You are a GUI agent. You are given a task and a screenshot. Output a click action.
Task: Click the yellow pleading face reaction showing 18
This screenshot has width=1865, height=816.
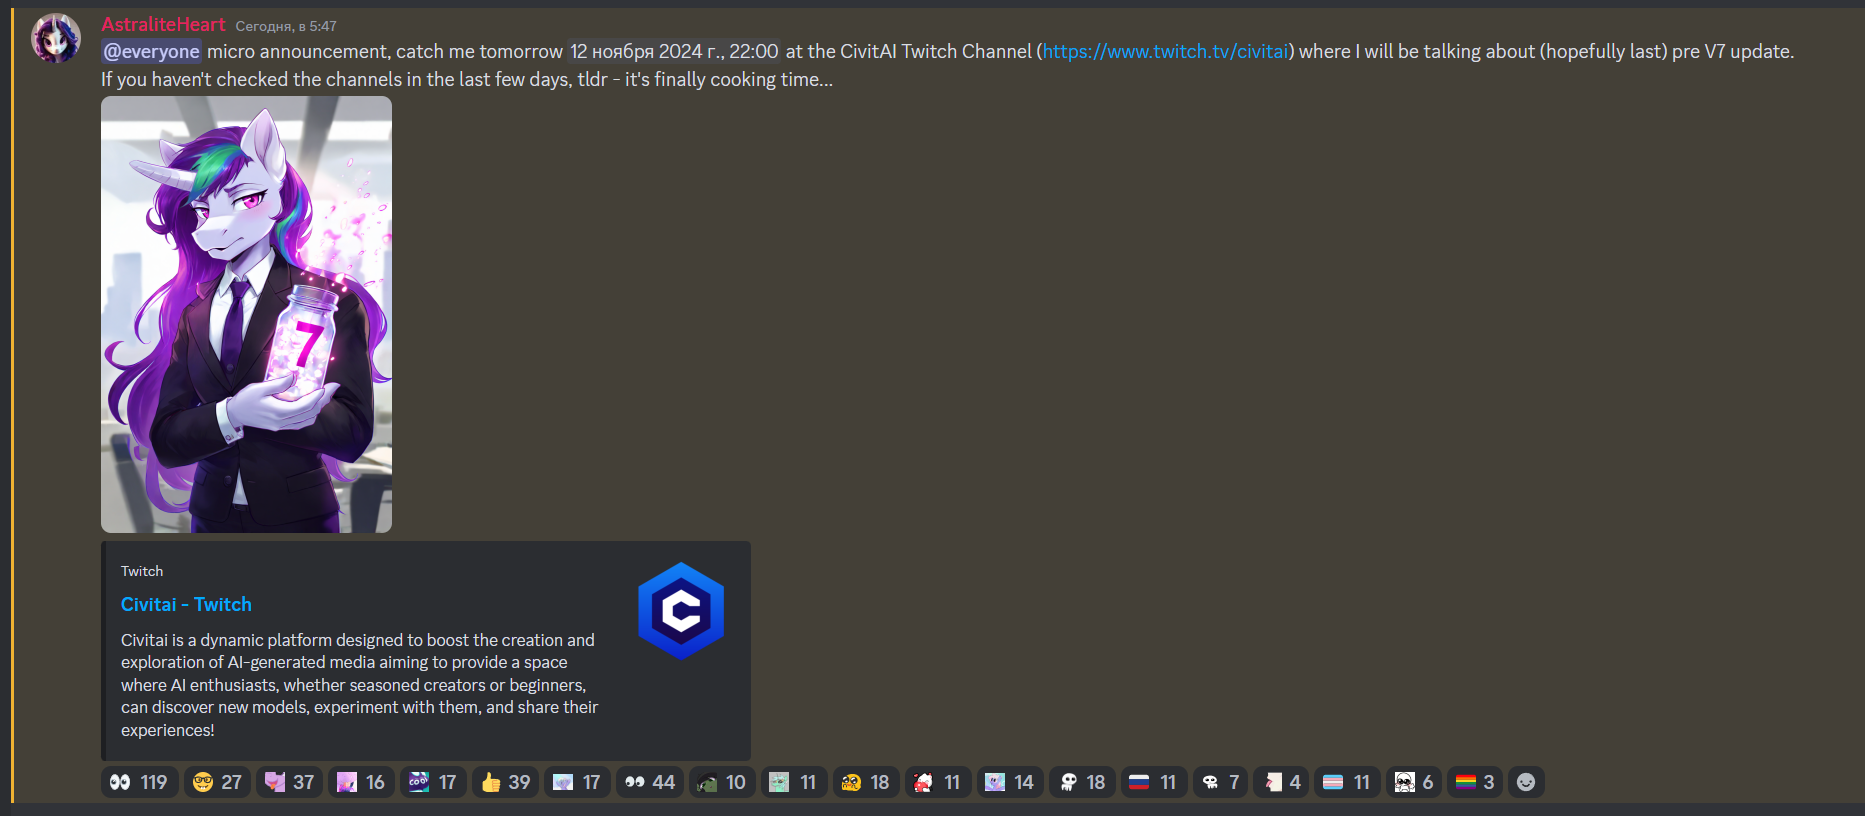coord(866,782)
